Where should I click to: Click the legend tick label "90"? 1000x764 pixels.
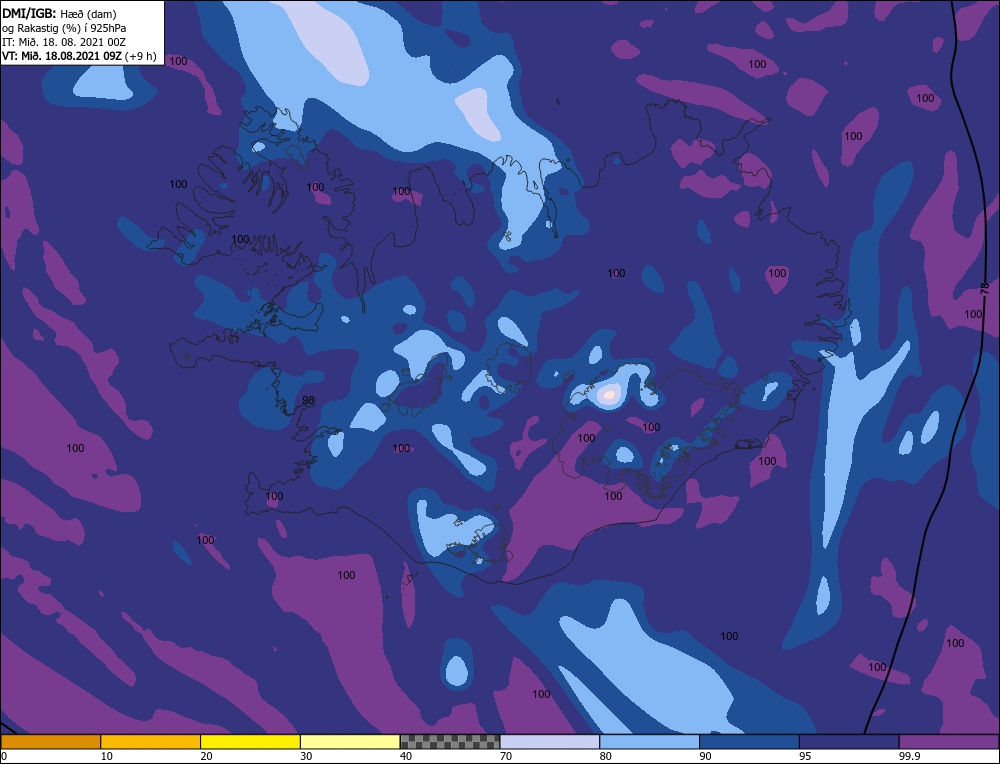click(705, 756)
